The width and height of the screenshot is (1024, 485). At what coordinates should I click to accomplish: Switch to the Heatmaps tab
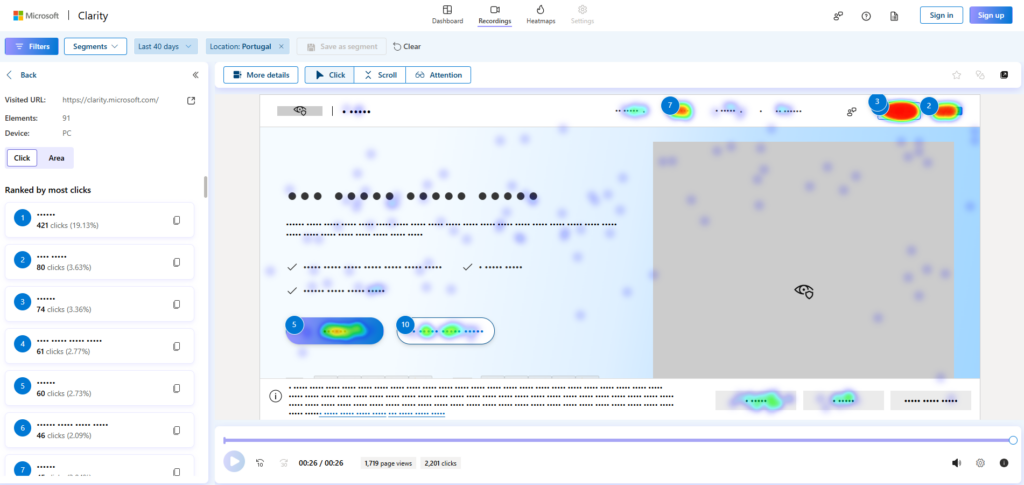pos(540,14)
